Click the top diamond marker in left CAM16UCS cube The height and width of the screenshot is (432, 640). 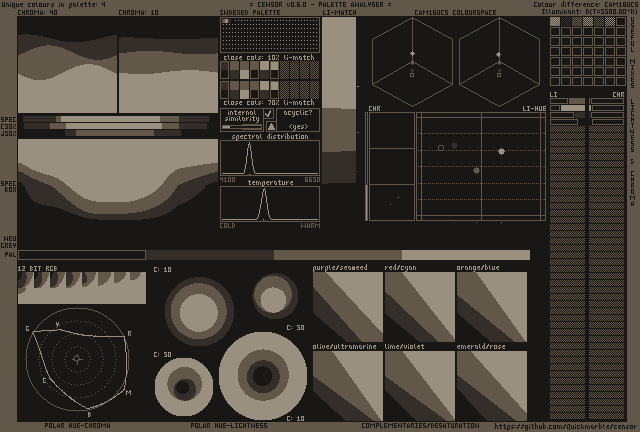point(412,53)
